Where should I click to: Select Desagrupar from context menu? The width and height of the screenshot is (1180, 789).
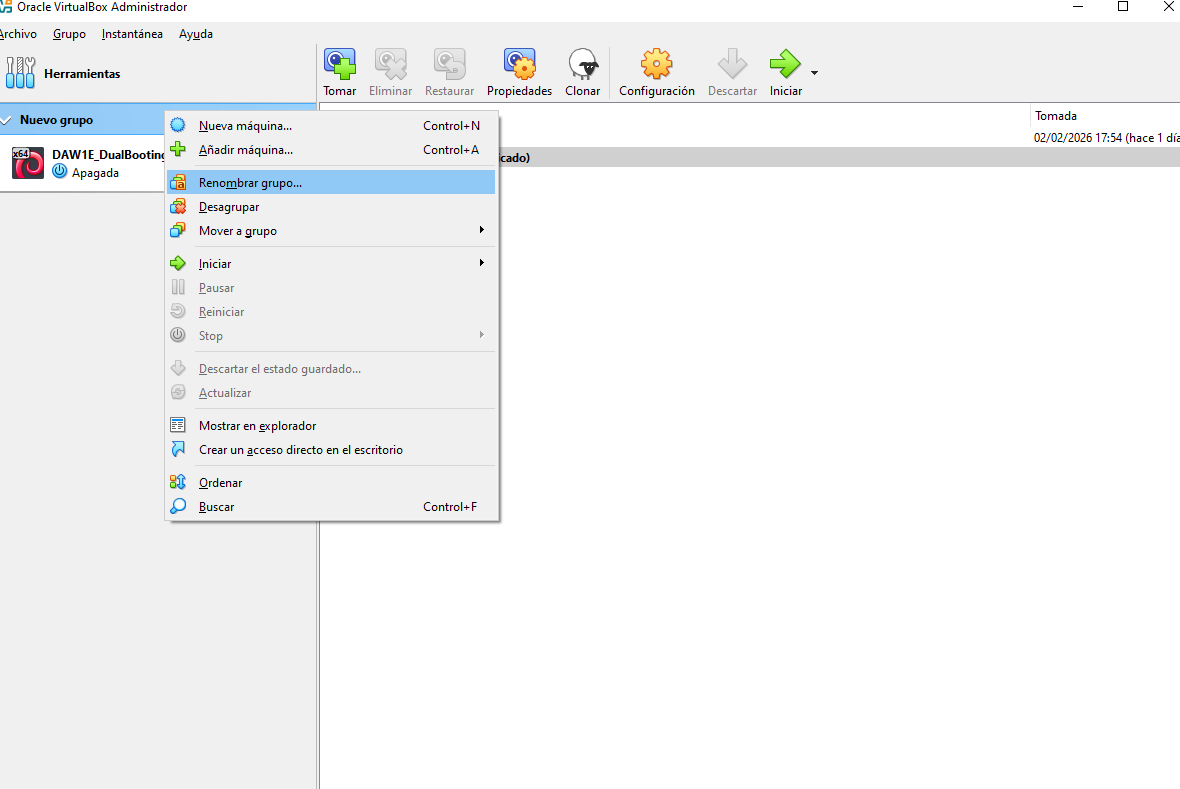click(x=331, y=206)
